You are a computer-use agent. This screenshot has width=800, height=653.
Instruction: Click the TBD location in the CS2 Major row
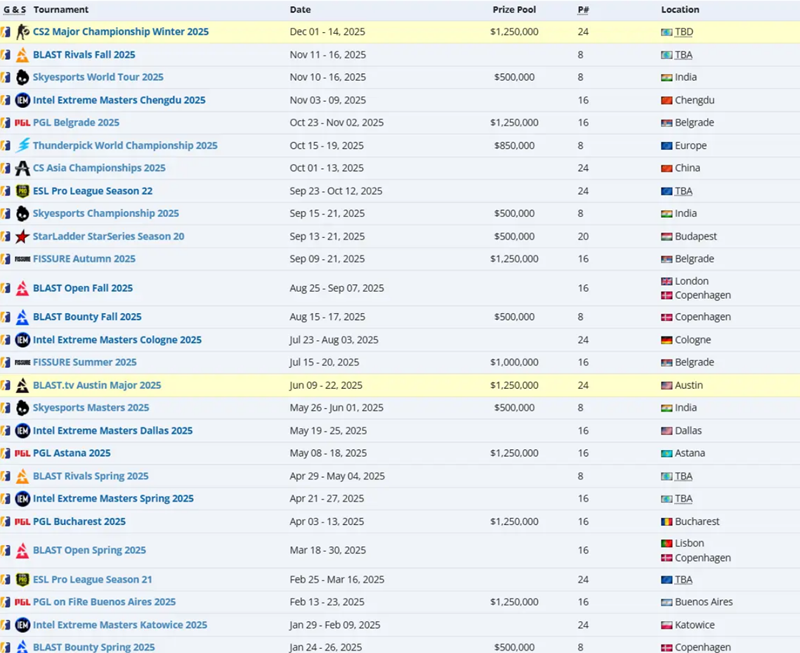683,32
